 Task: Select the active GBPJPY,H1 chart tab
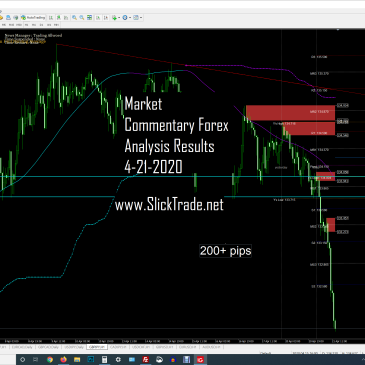tap(97, 347)
